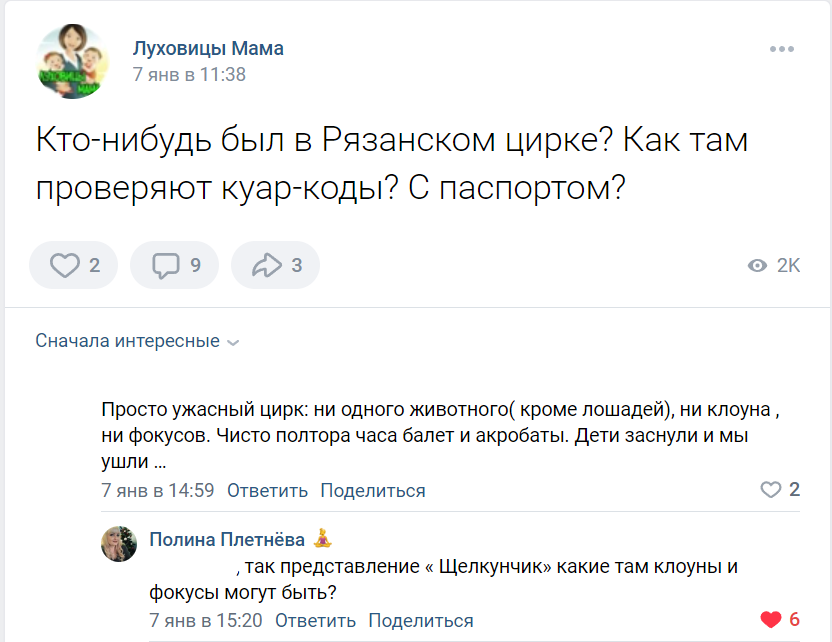Open Полина Плетнёва profile avatar
832x642 pixels.
tap(119, 544)
